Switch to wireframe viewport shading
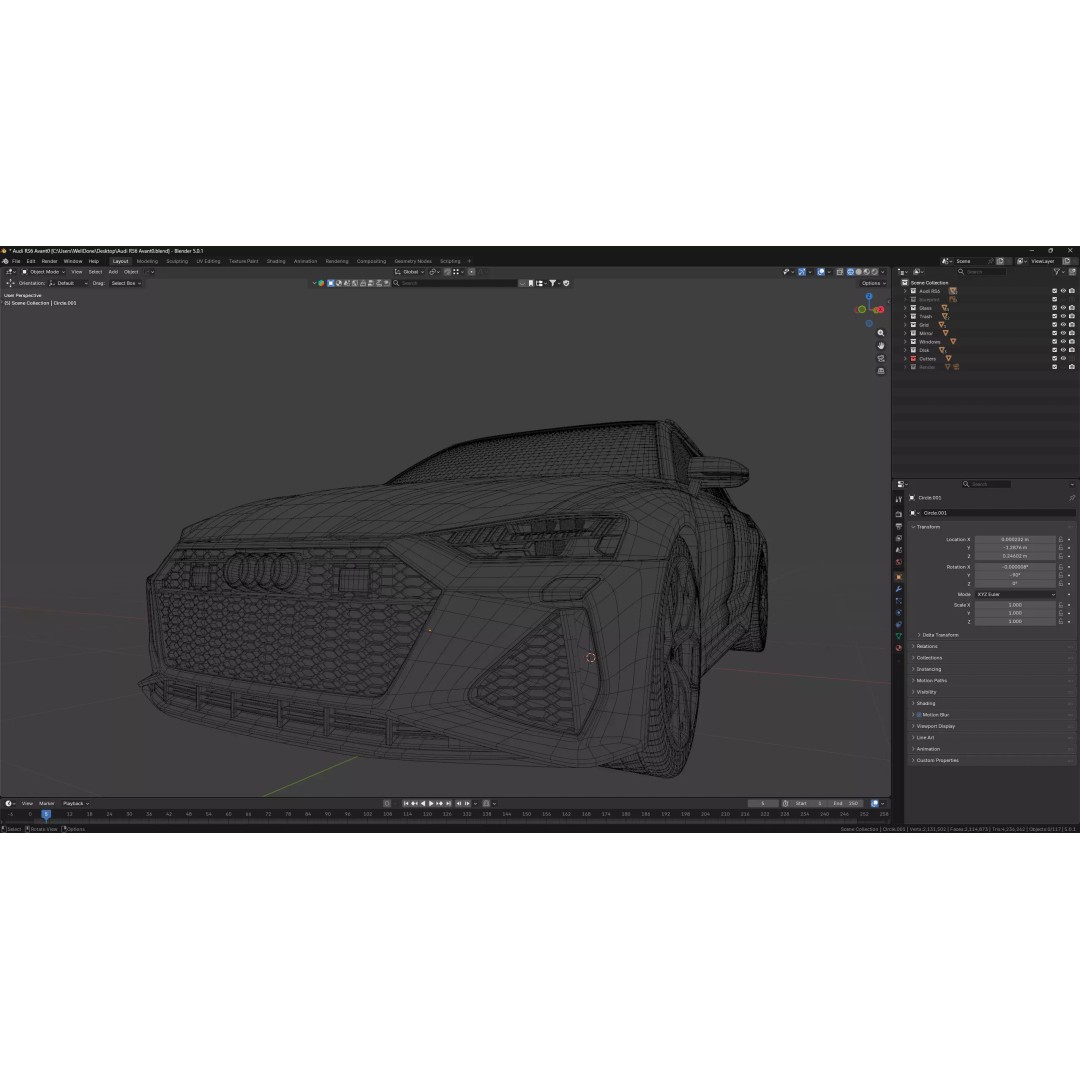The image size is (1080, 1080). click(x=851, y=272)
